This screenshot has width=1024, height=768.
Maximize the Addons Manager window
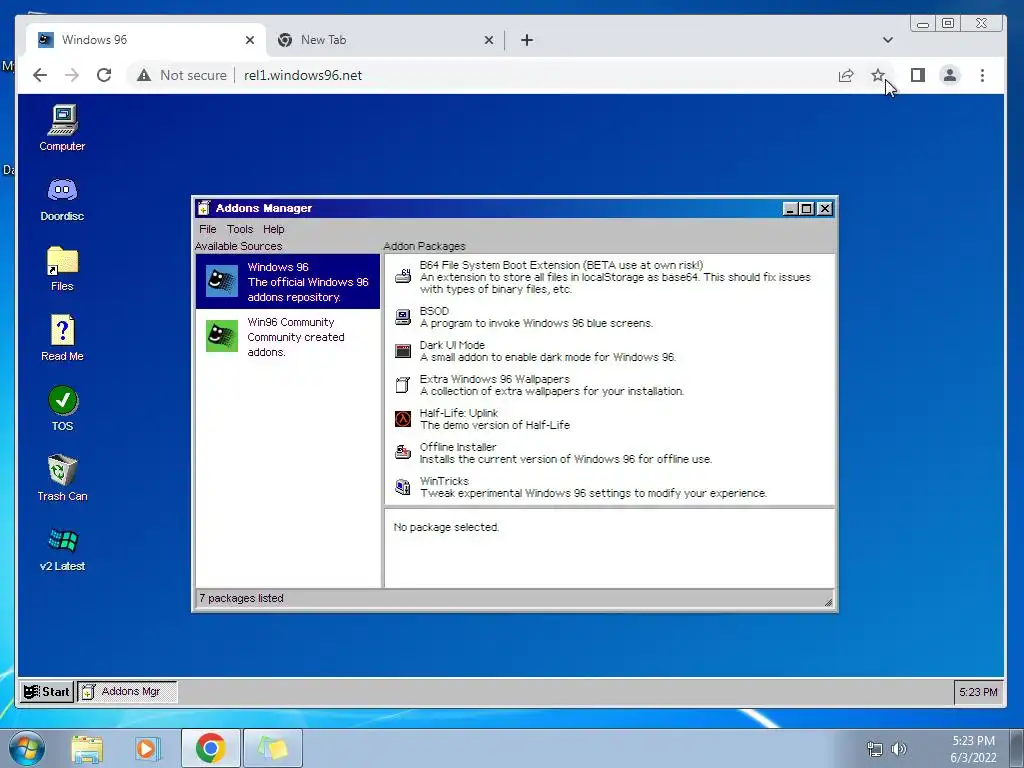807,208
